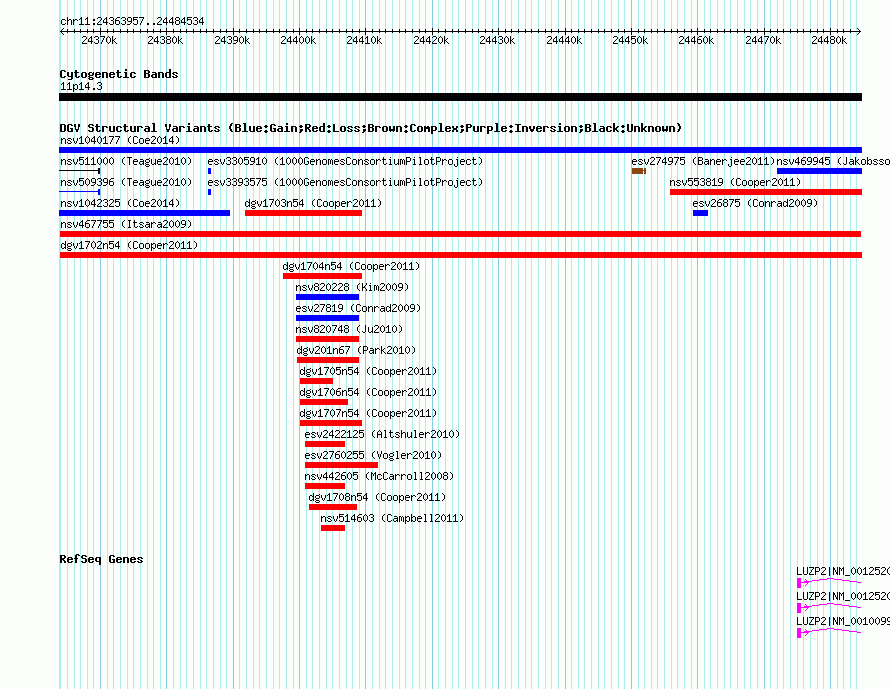
Task: Click the nsv467755 (Itsara2009) label
Action: click(126, 224)
